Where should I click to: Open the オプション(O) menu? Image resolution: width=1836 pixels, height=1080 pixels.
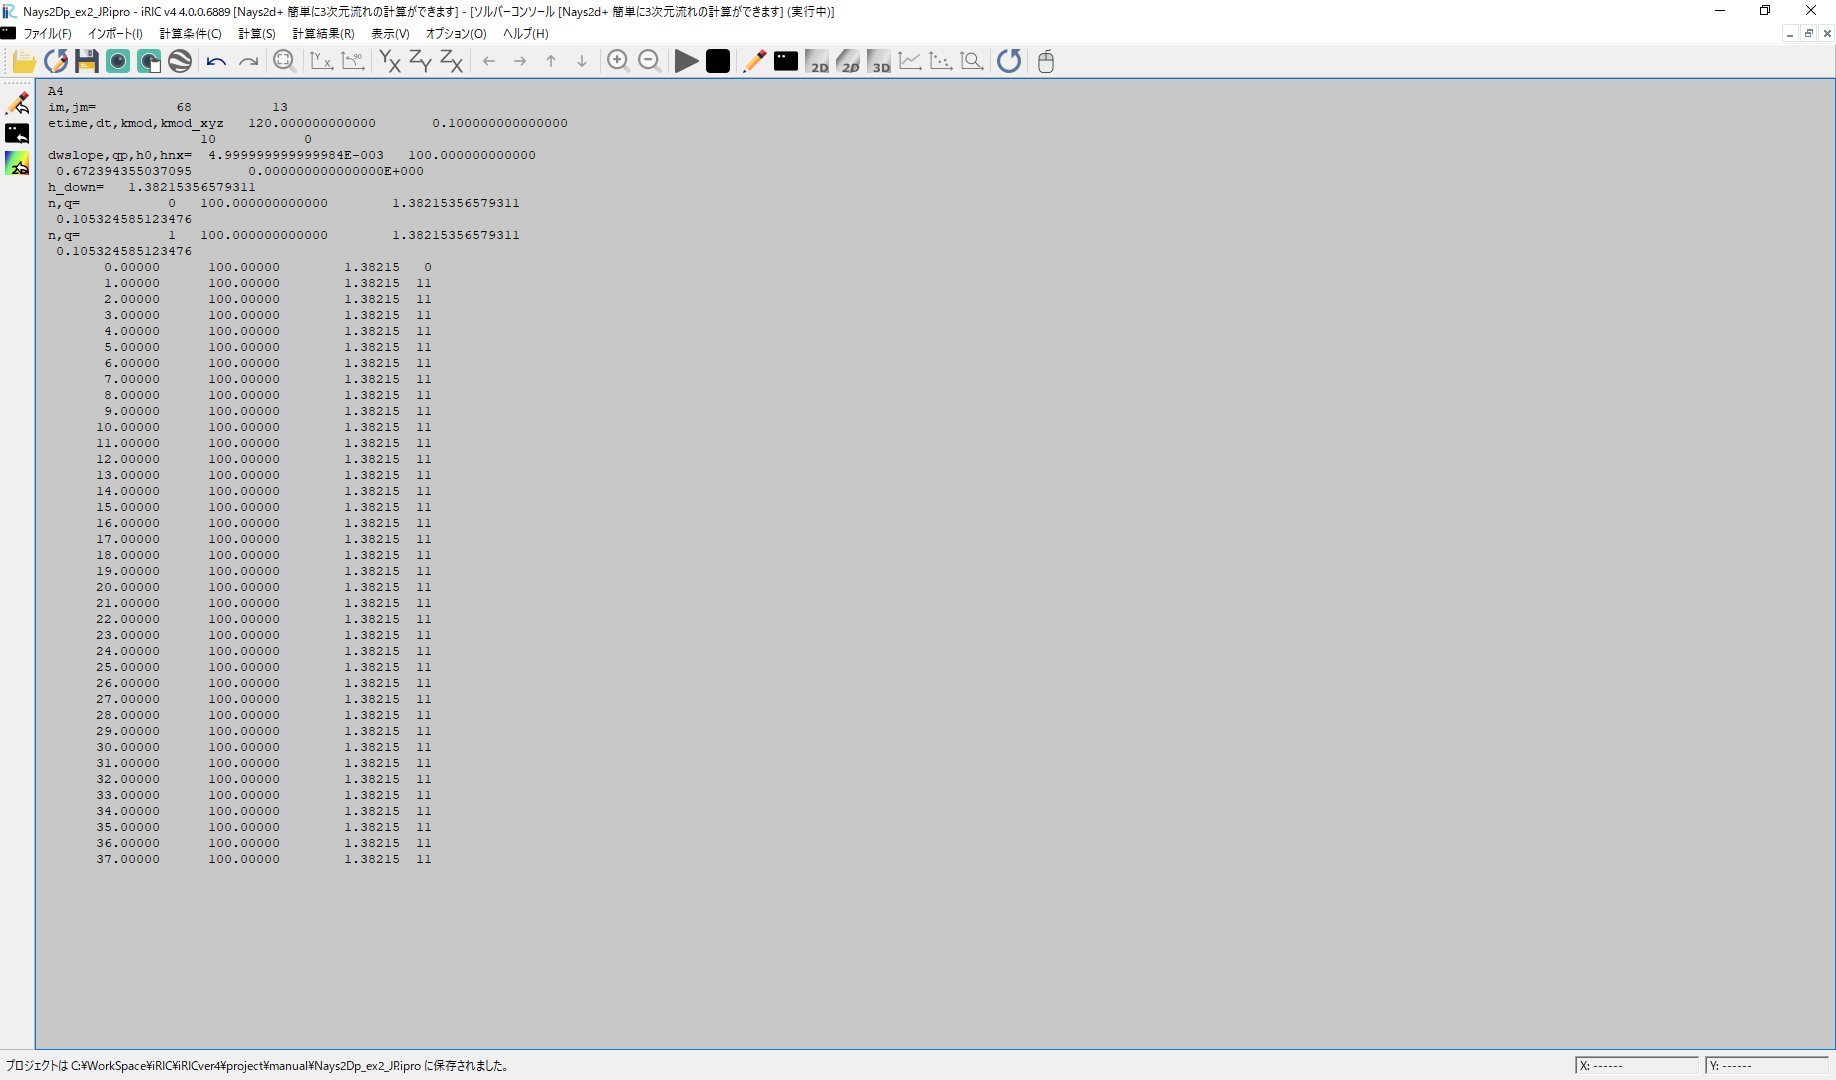[456, 34]
